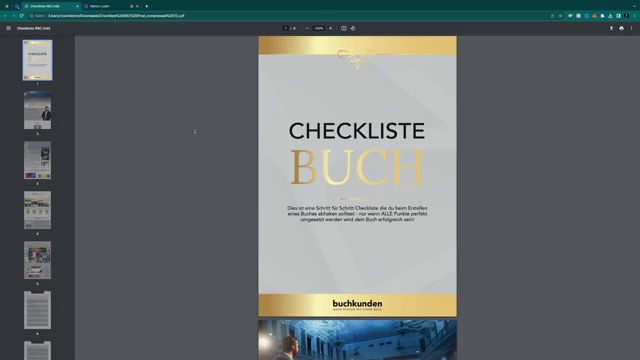Open the extensions puzzle icon

[602, 16]
